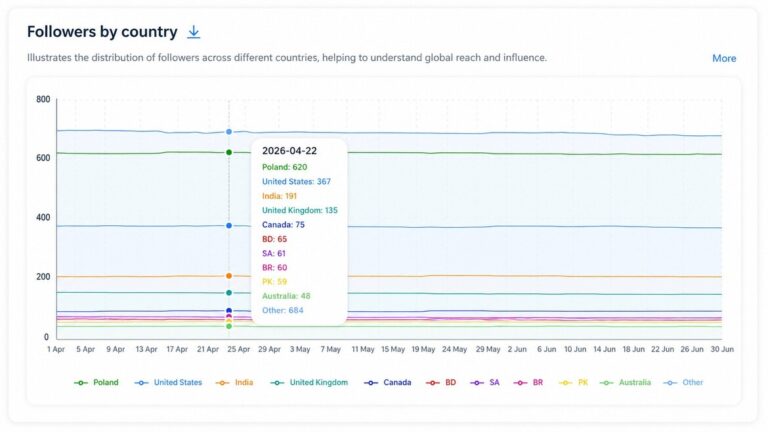The image size is (768, 432).
Task: Toggle Other series in the legend
Action: (683, 383)
